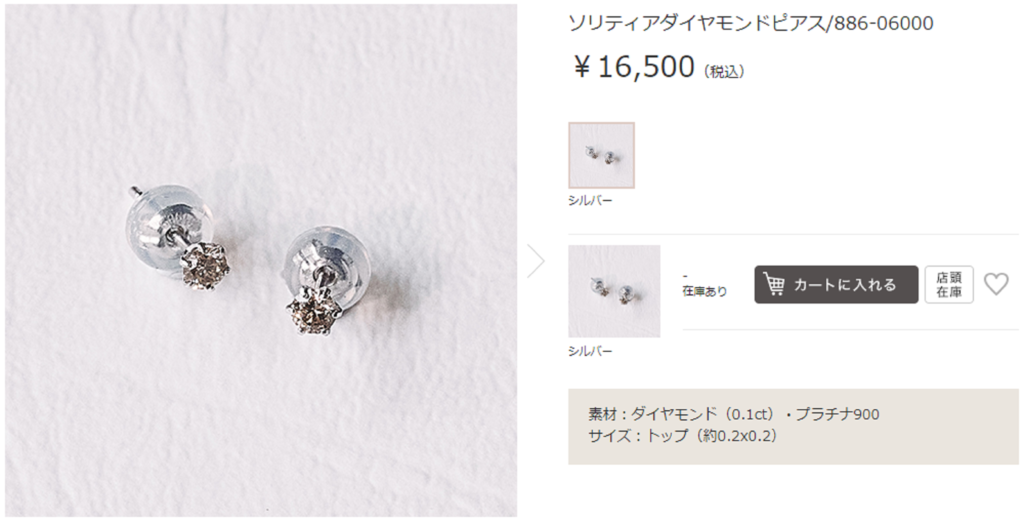Click the main earrings product photo
This screenshot has height=521, width=1024.
pos(261,260)
